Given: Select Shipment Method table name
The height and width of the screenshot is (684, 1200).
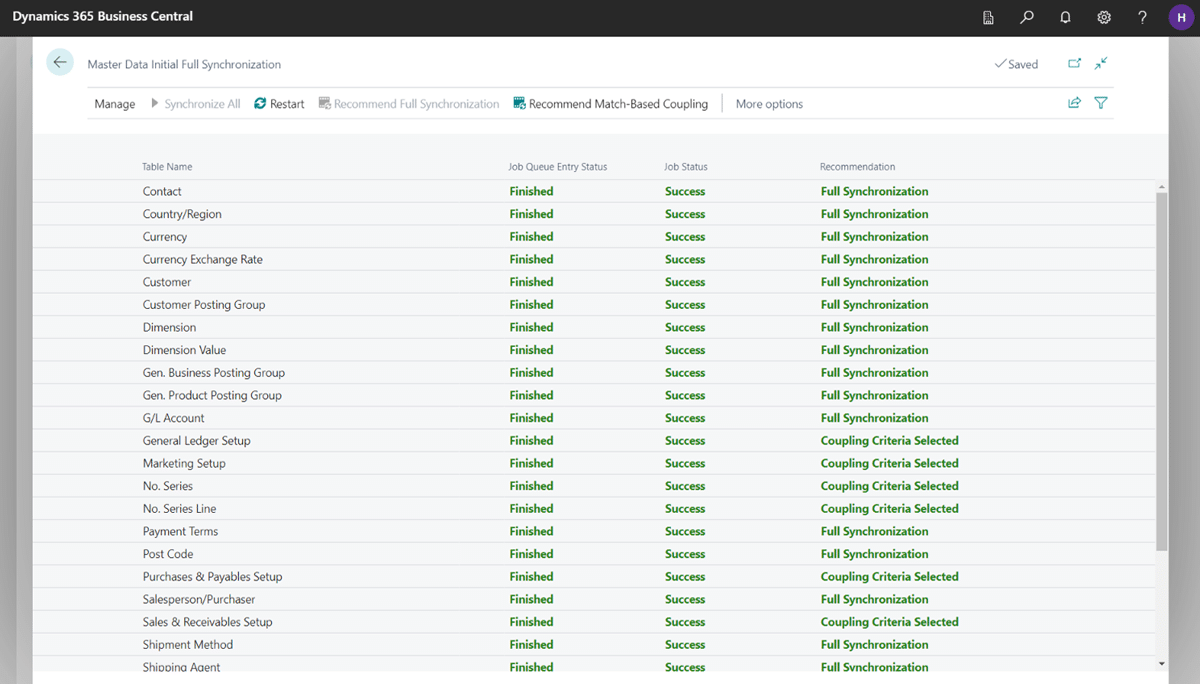Looking at the screenshot, I should (188, 645).
